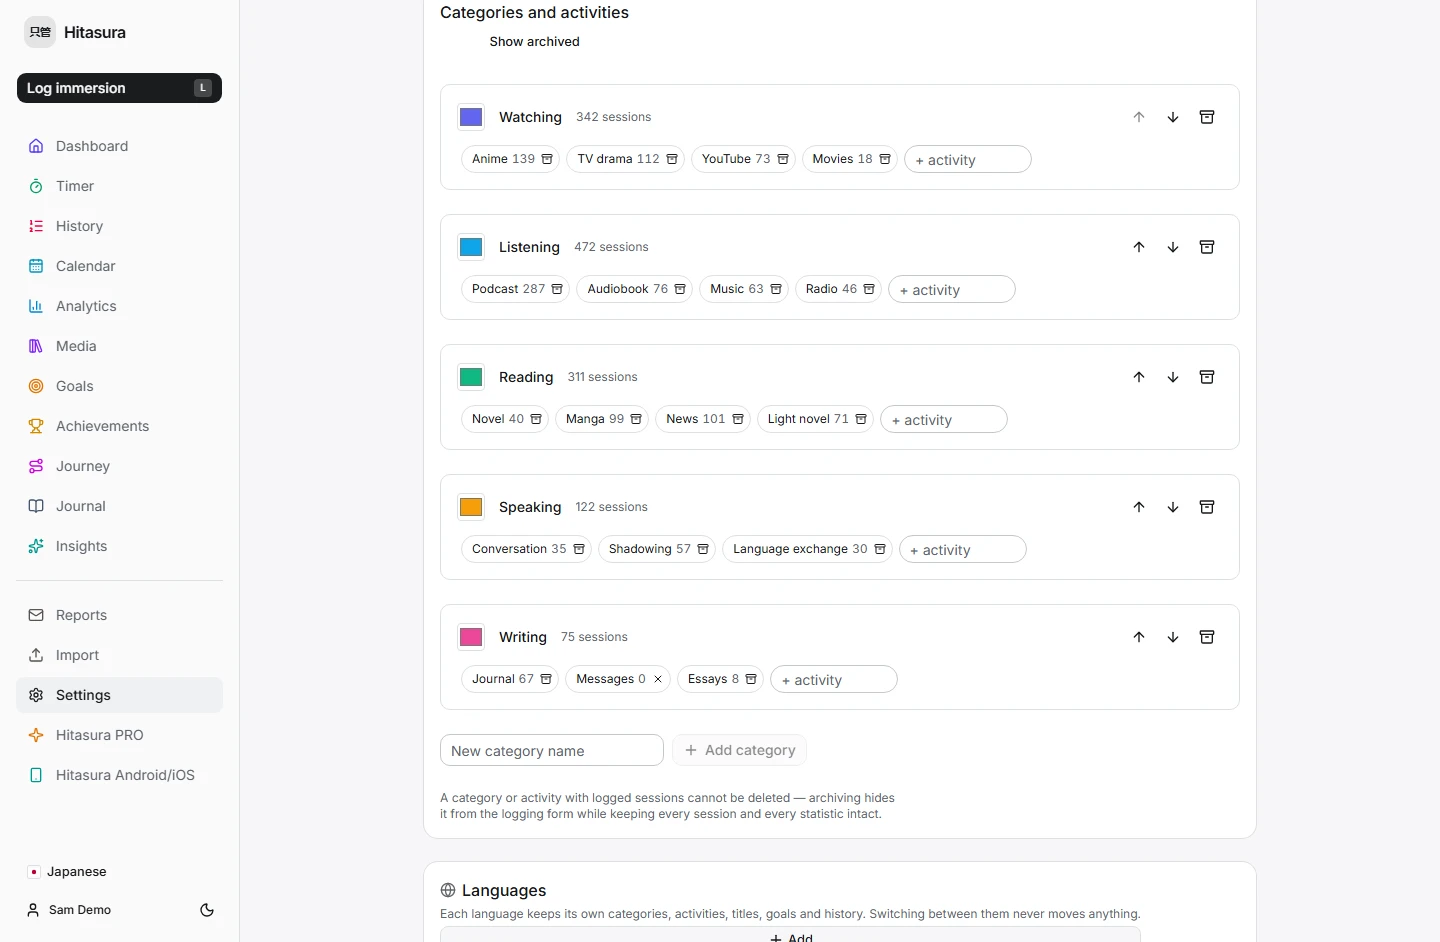
Task: Focus the add activity field under Writing
Action: pyautogui.click(x=834, y=679)
